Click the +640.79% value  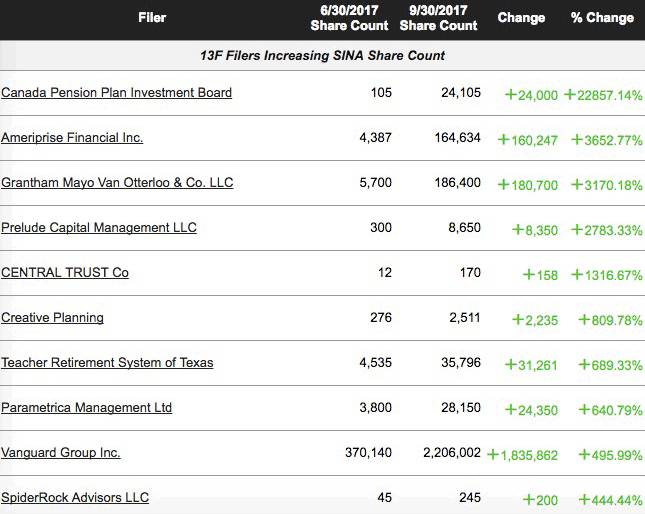610,410
